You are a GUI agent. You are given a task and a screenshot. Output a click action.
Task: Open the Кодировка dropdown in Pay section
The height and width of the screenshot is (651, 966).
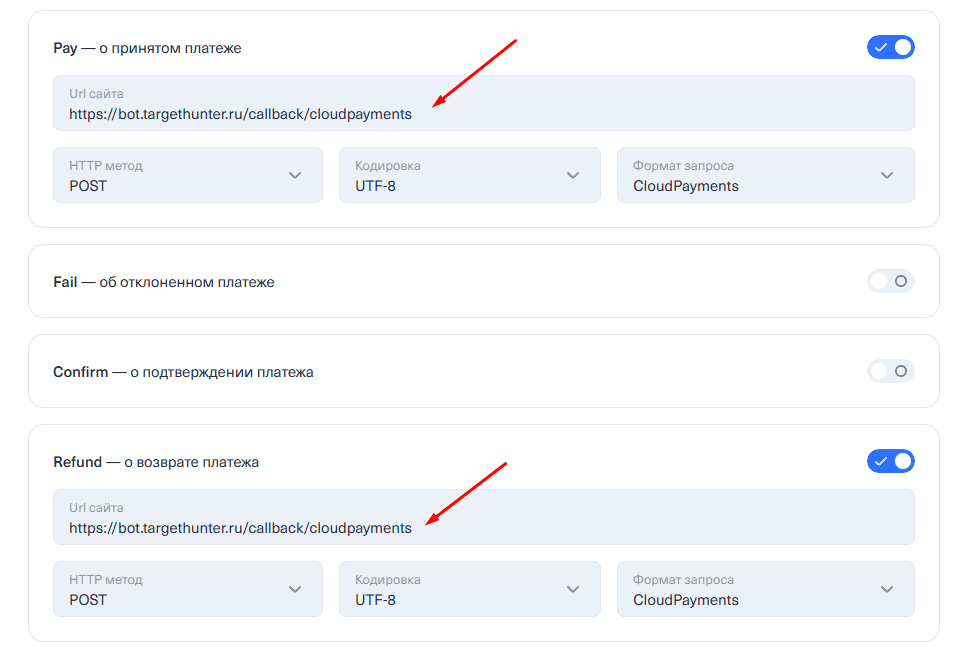tap(469, 175)
